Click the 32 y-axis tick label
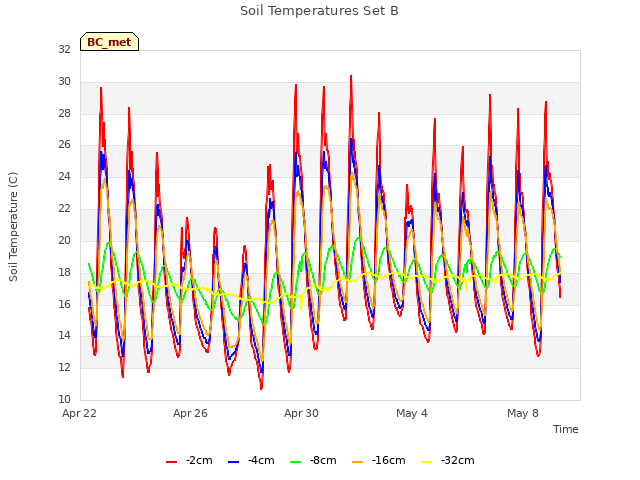This screenshot has width=640, height=480. (64, 49)
